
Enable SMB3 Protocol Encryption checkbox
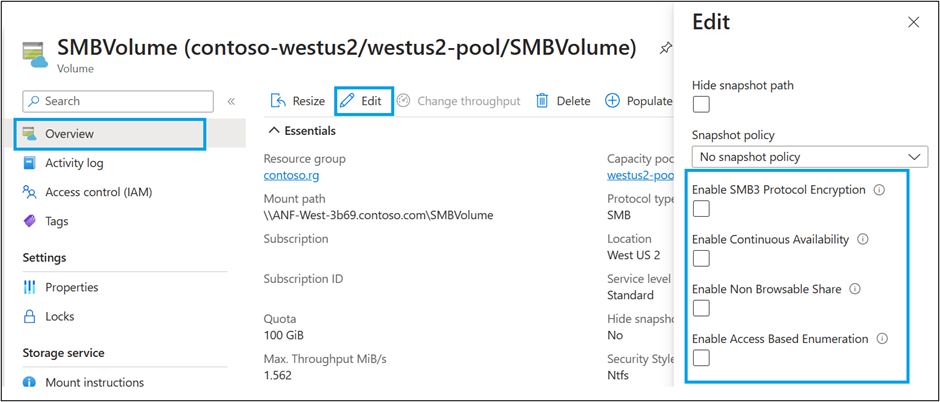[701, 209]
